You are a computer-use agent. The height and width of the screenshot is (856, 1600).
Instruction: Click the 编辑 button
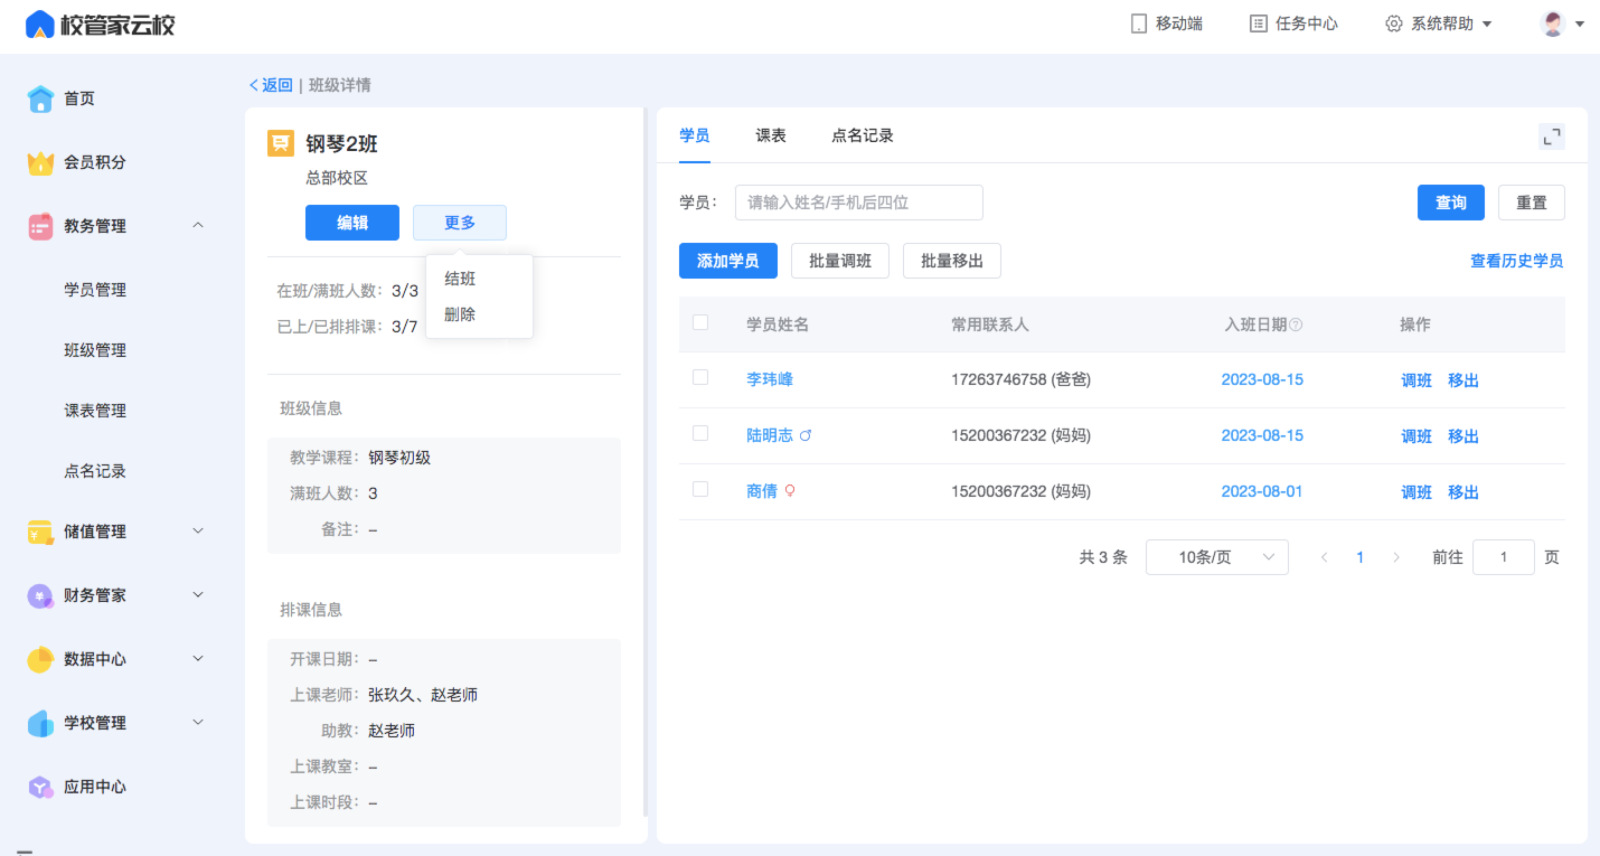(x=352, y=222)
